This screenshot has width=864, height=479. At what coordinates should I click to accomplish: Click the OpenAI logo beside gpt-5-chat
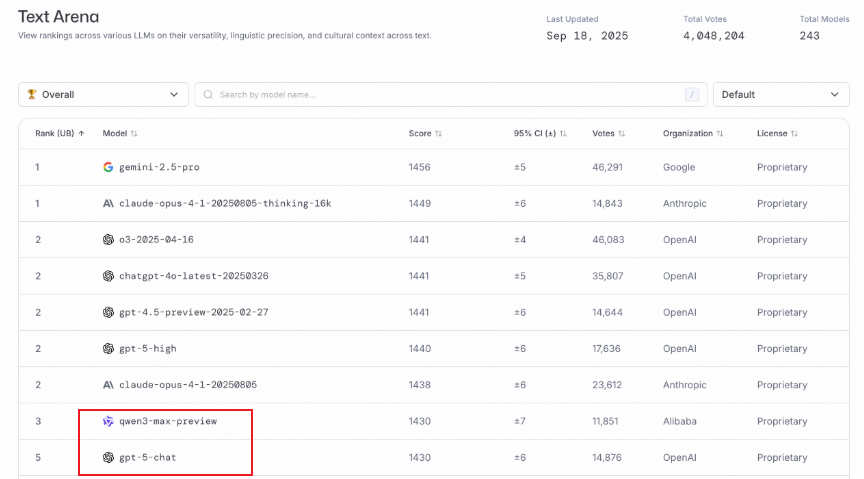tap(108, 458)
